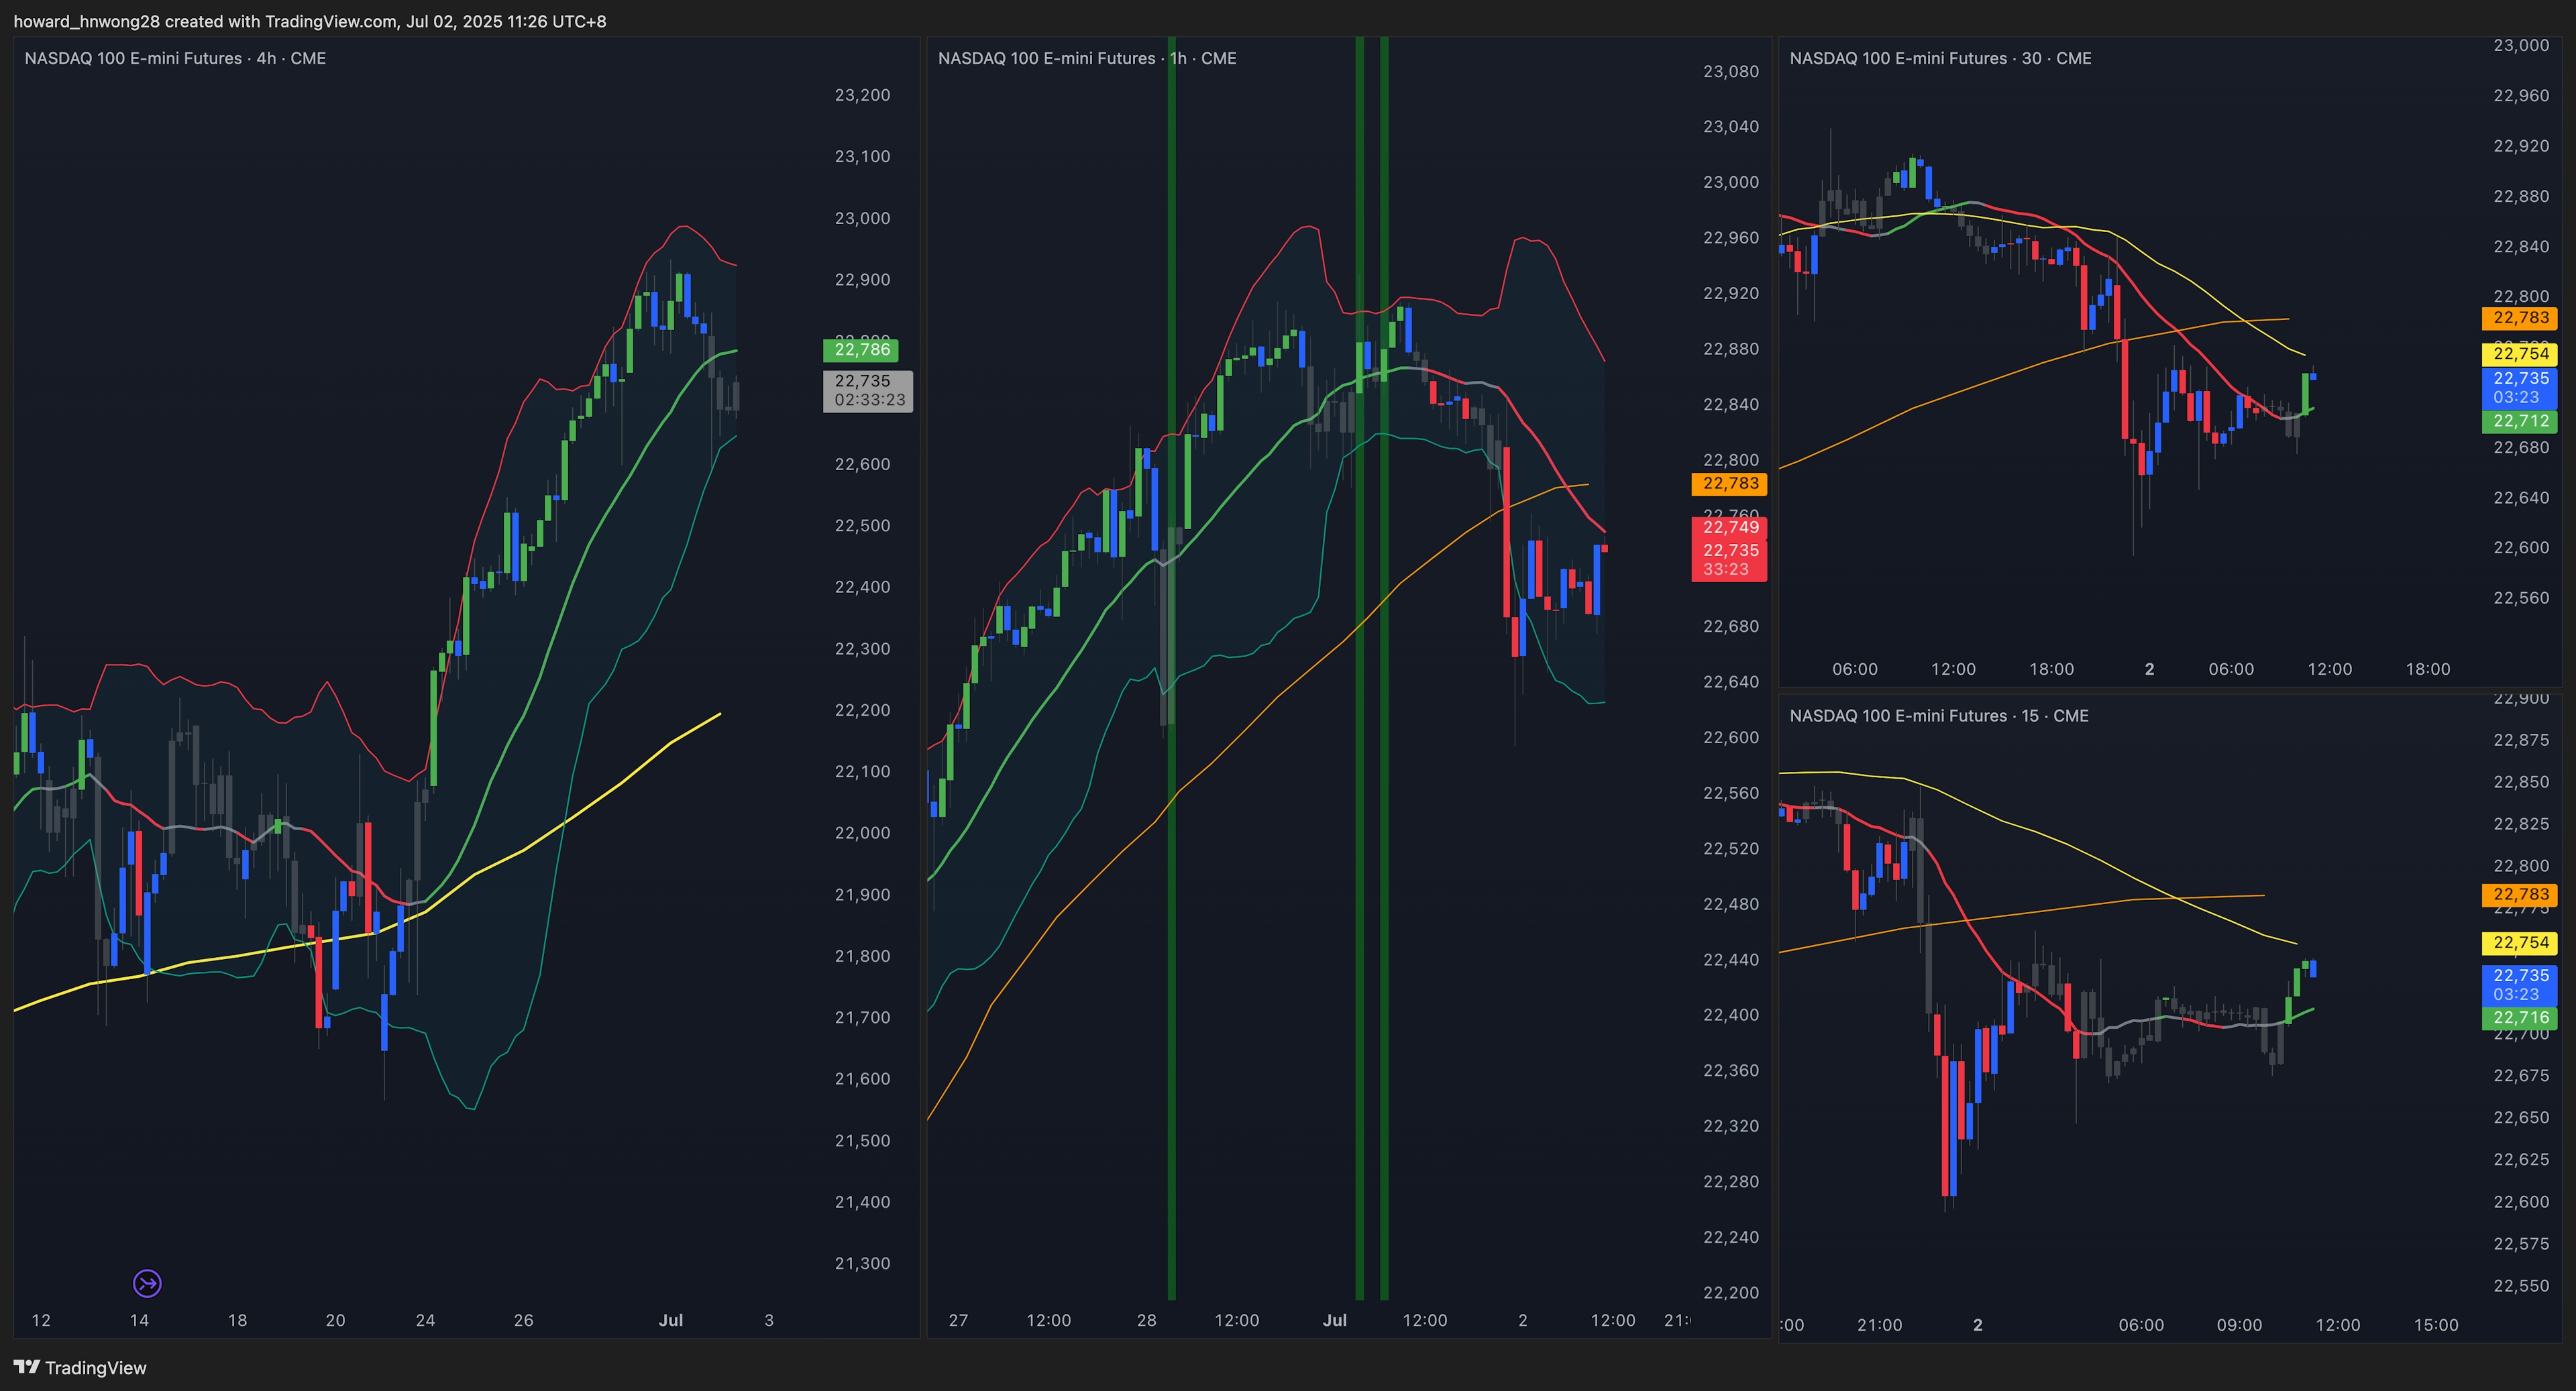Click the '26' date label on 4h chart time axis

point(524,1321)
